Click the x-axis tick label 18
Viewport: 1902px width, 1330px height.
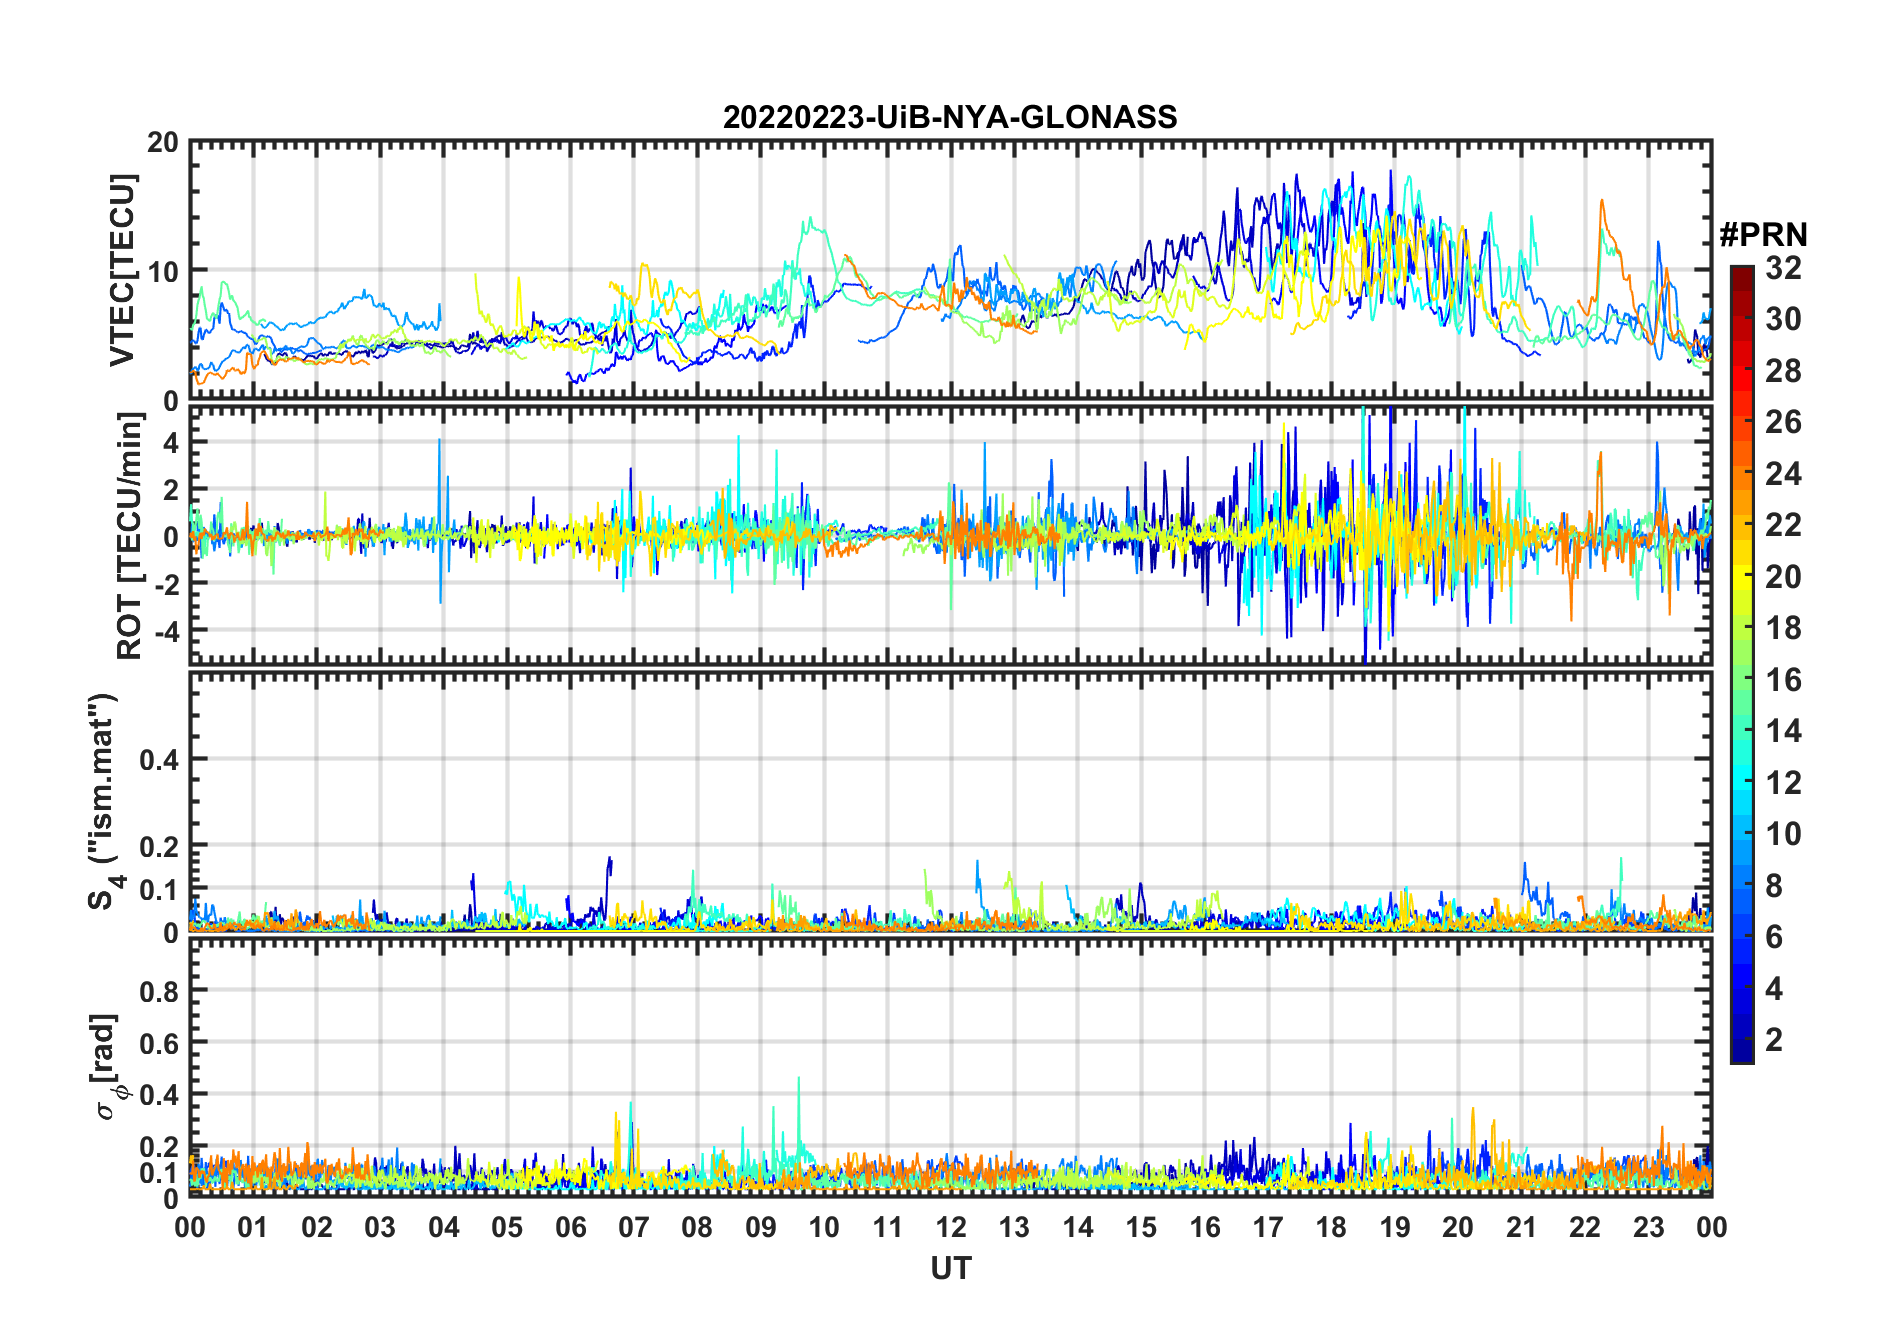point(1331,1227)
